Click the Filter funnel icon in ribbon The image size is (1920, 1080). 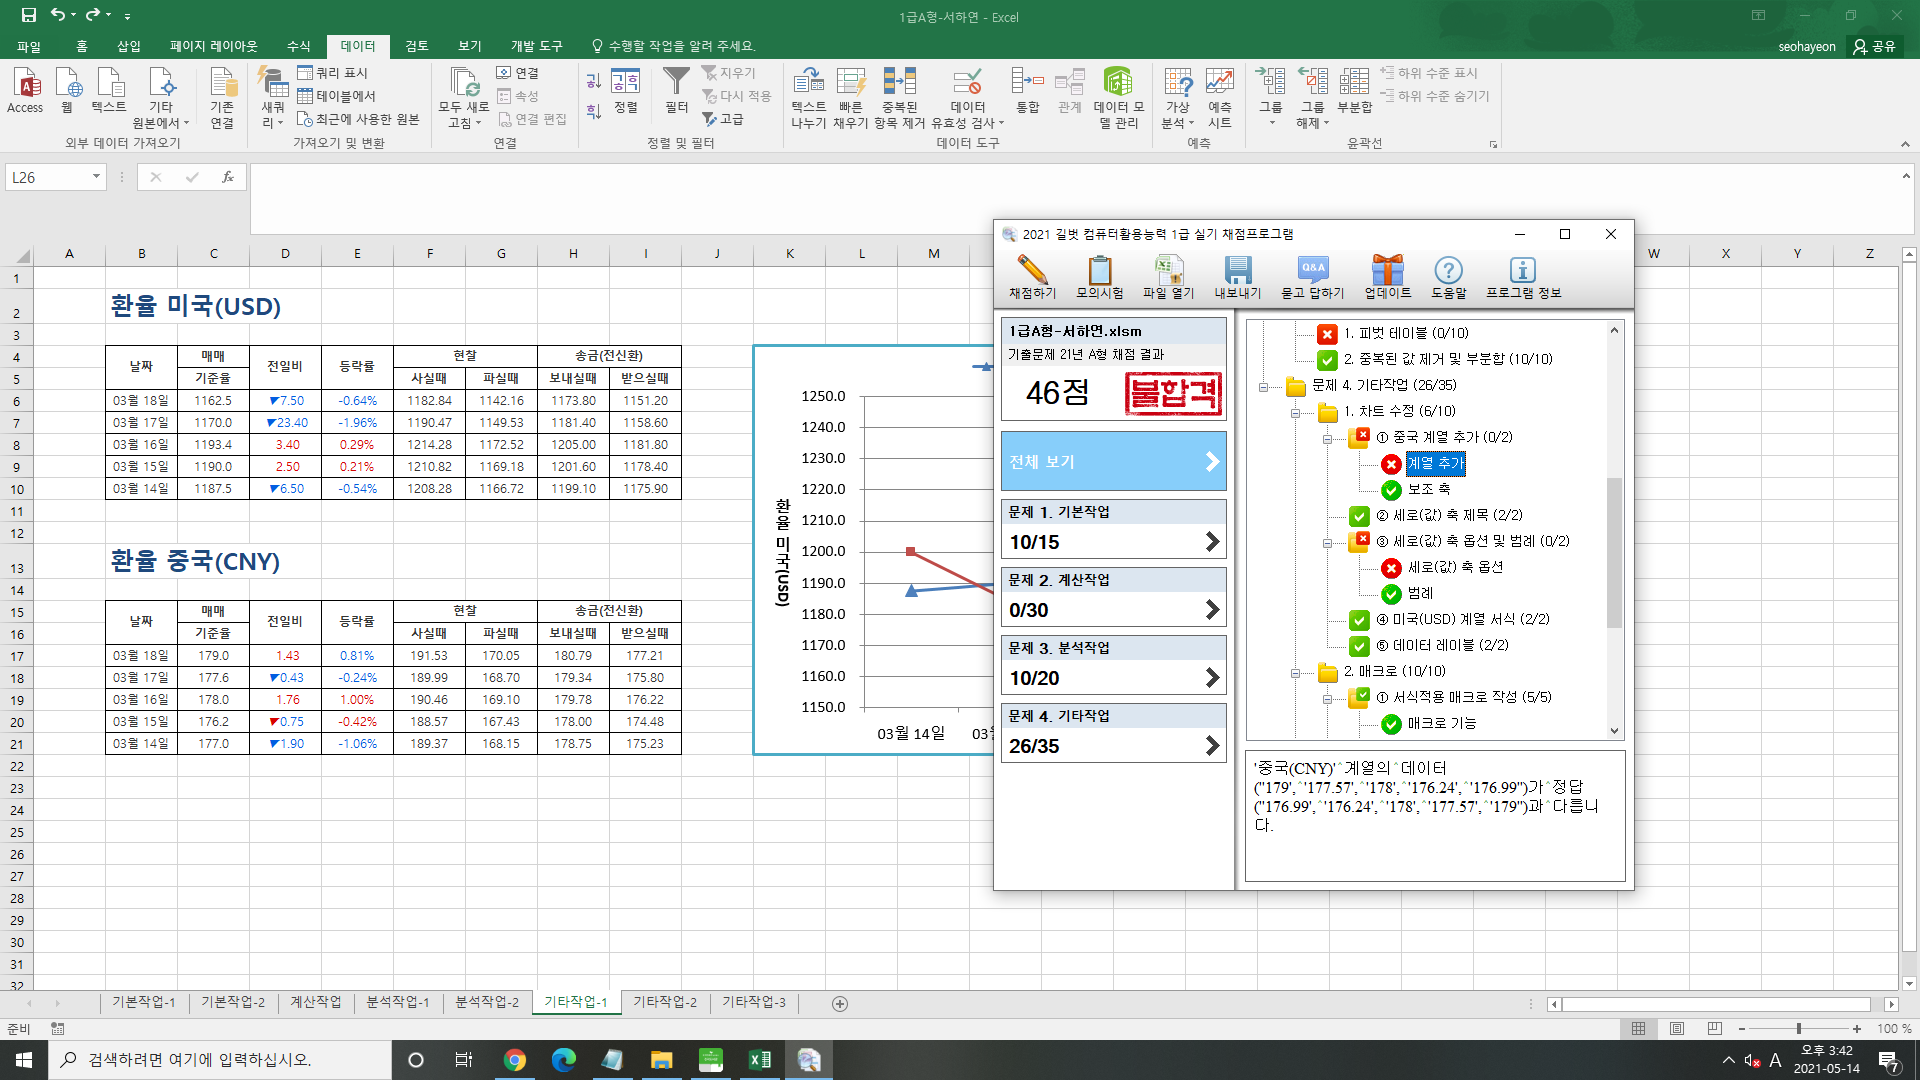[x=676, y=82]
